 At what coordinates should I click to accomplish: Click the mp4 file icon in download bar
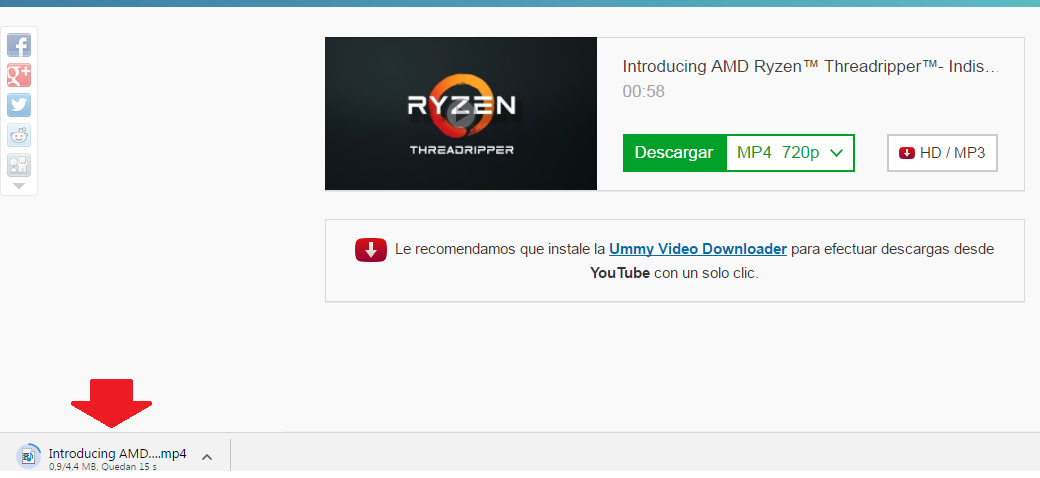[x=28, y=456]
